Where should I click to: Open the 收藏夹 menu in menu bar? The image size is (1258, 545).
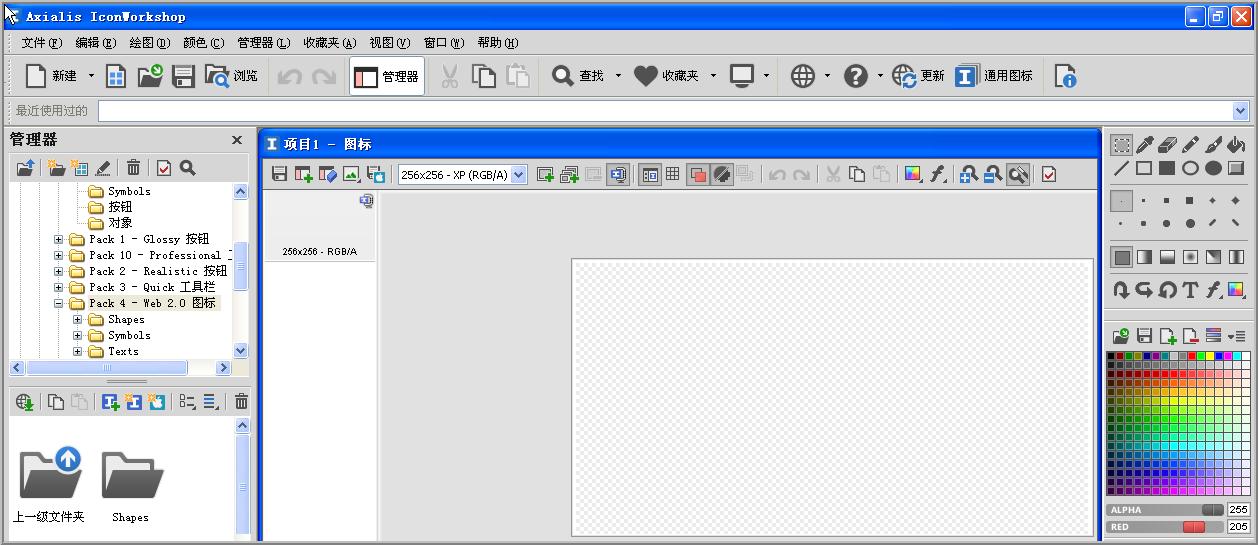[x=329, y=43]
